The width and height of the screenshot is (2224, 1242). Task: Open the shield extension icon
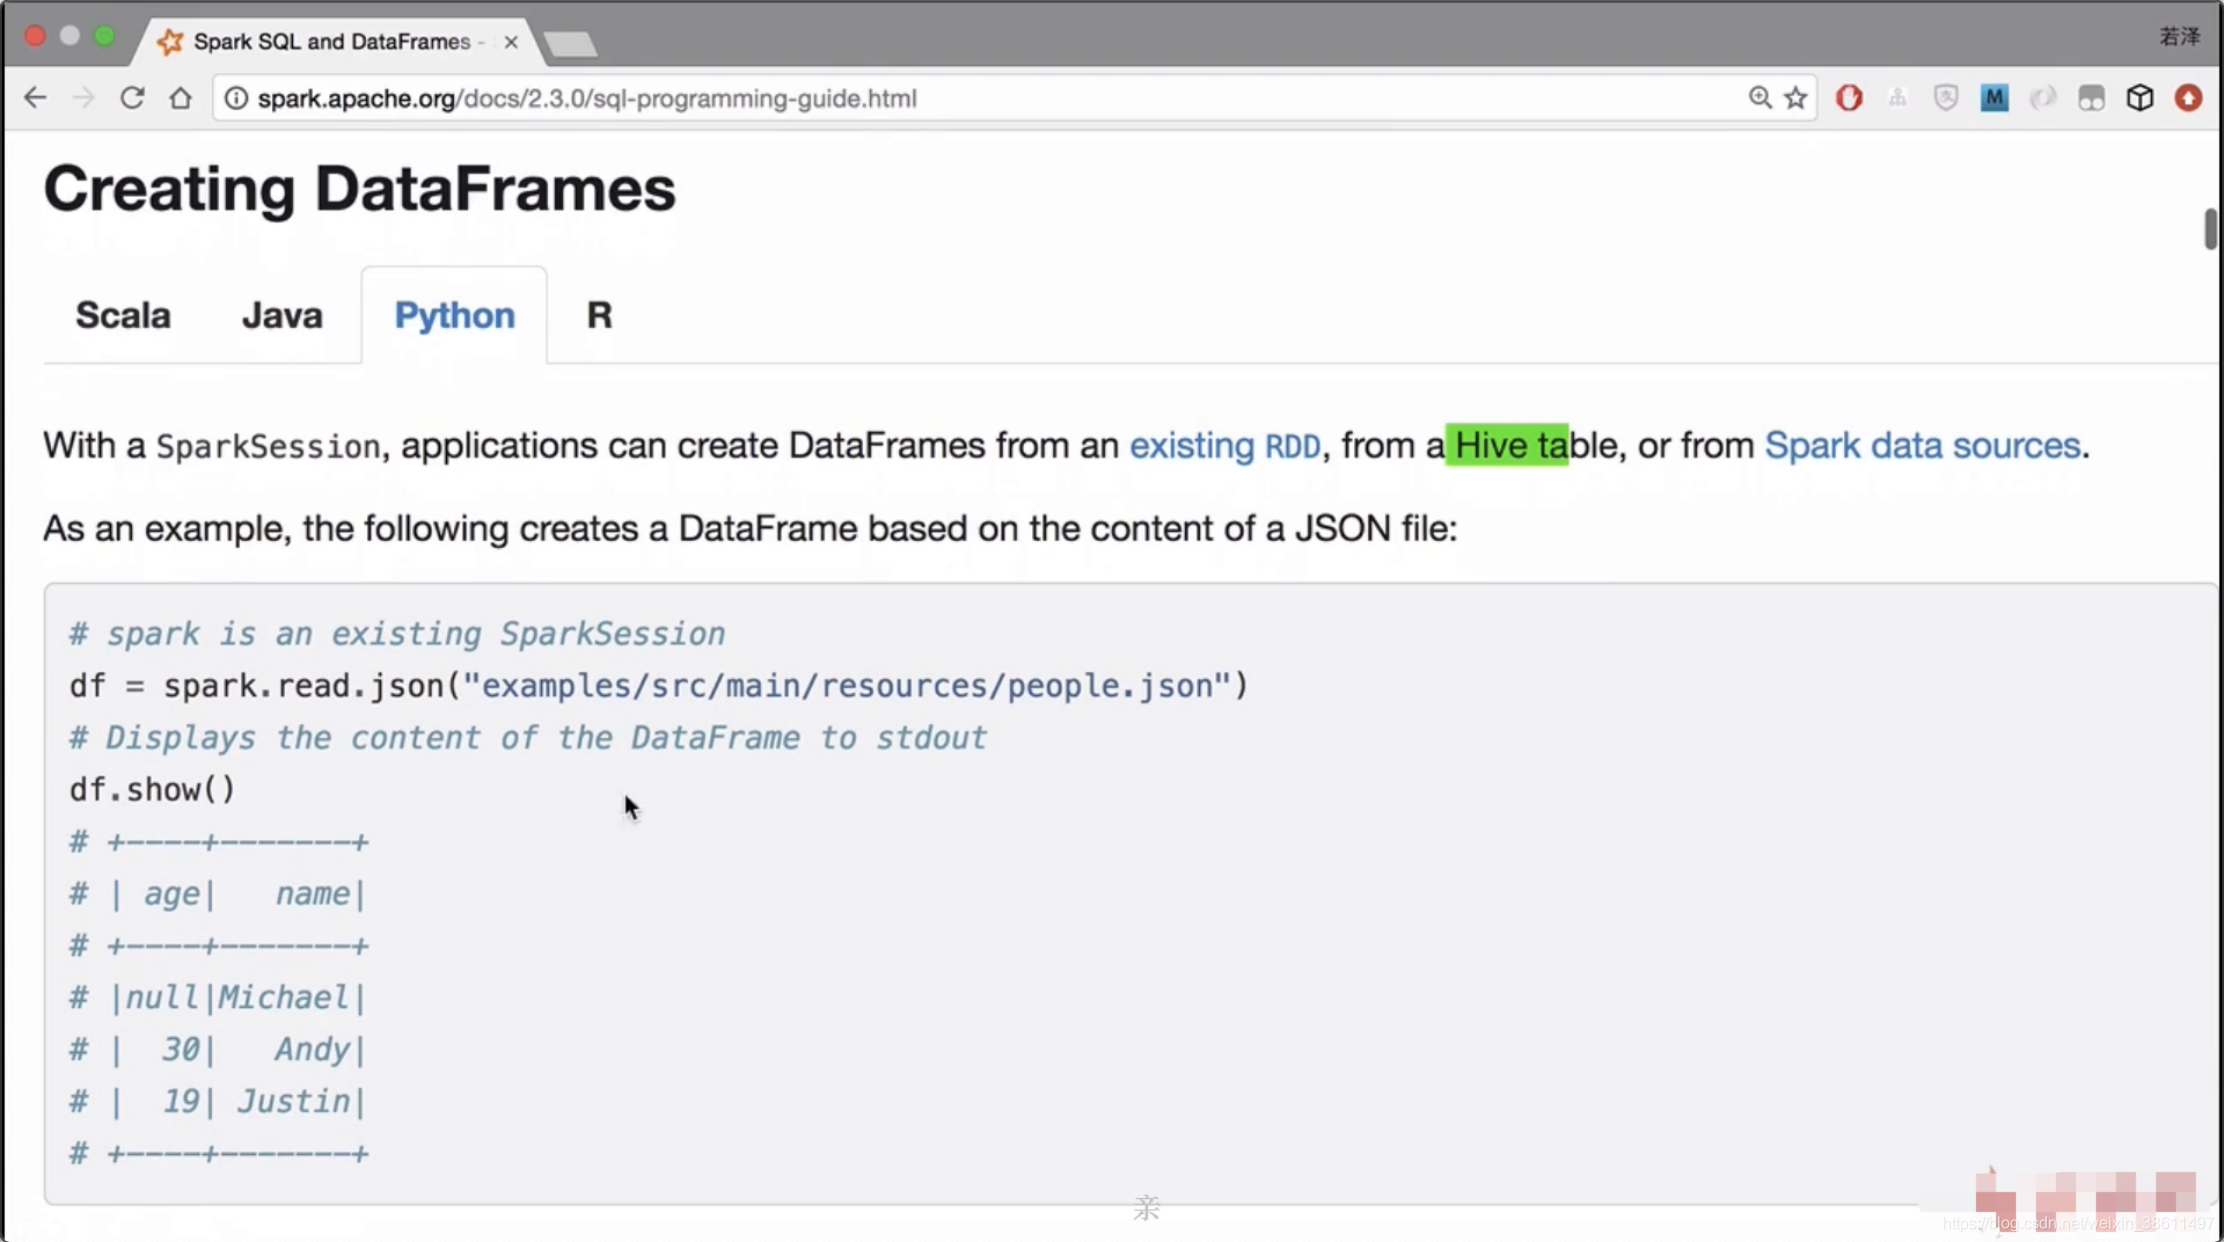(1945, 97)
